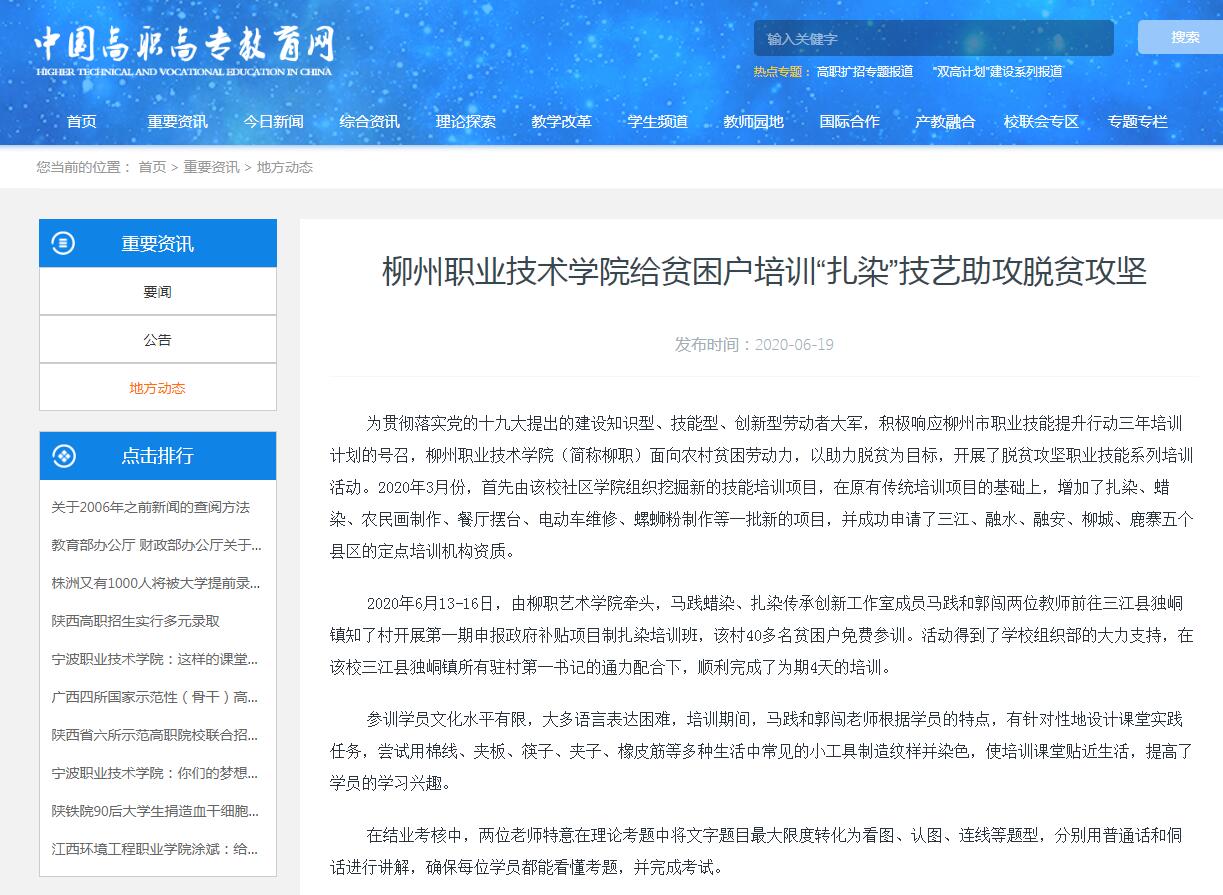
Task: Click 重要资讯 in the breadcrumb path
Action: tap(211, 167)
